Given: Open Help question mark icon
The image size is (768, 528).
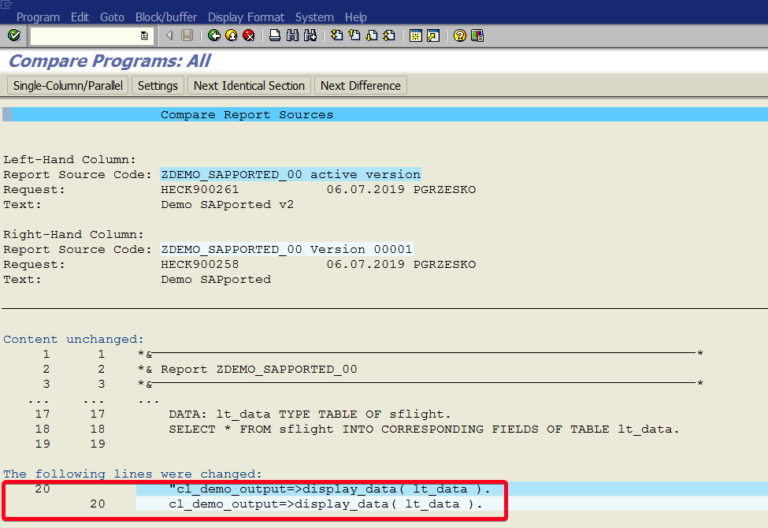Looking at the screenshot, I should 459,35.
